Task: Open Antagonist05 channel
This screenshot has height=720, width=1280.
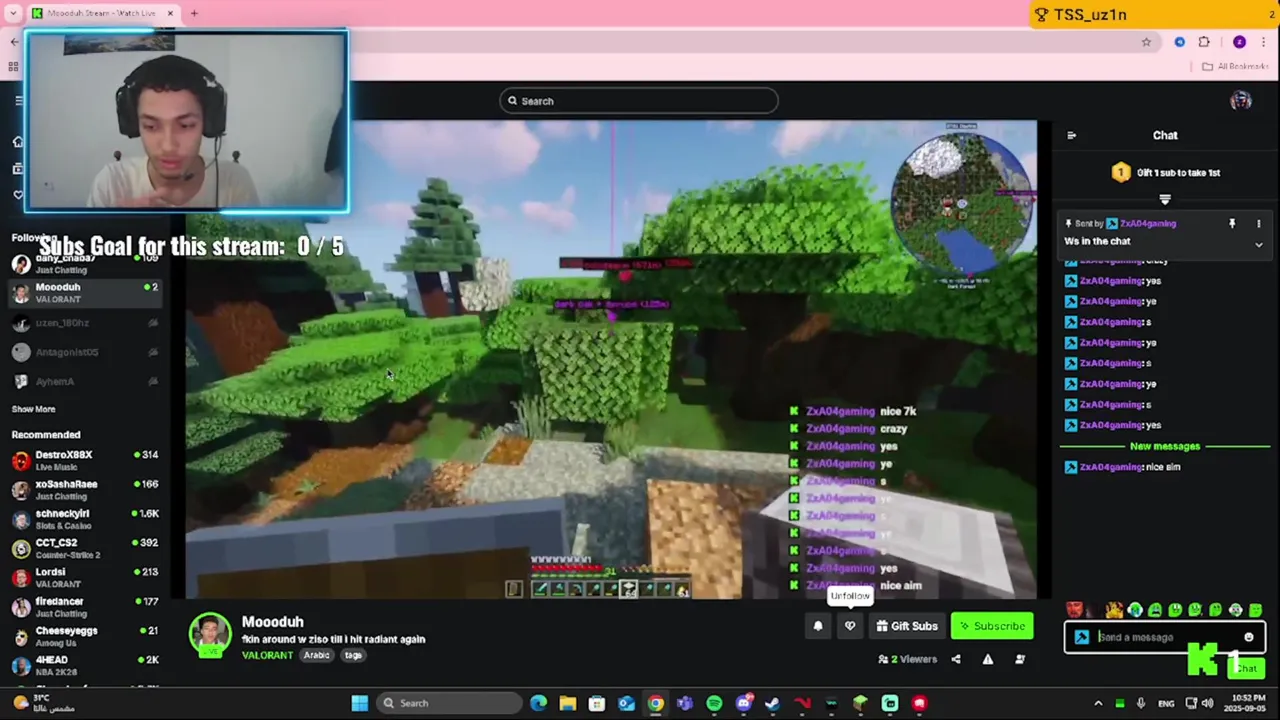Action: 85,352
